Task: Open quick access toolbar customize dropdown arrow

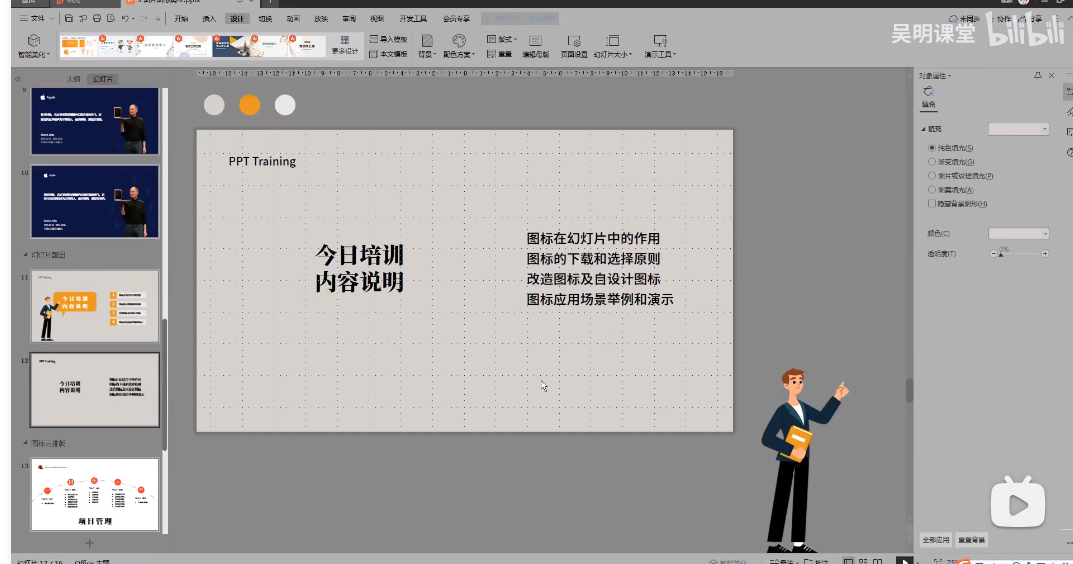Action: point(158,18)
